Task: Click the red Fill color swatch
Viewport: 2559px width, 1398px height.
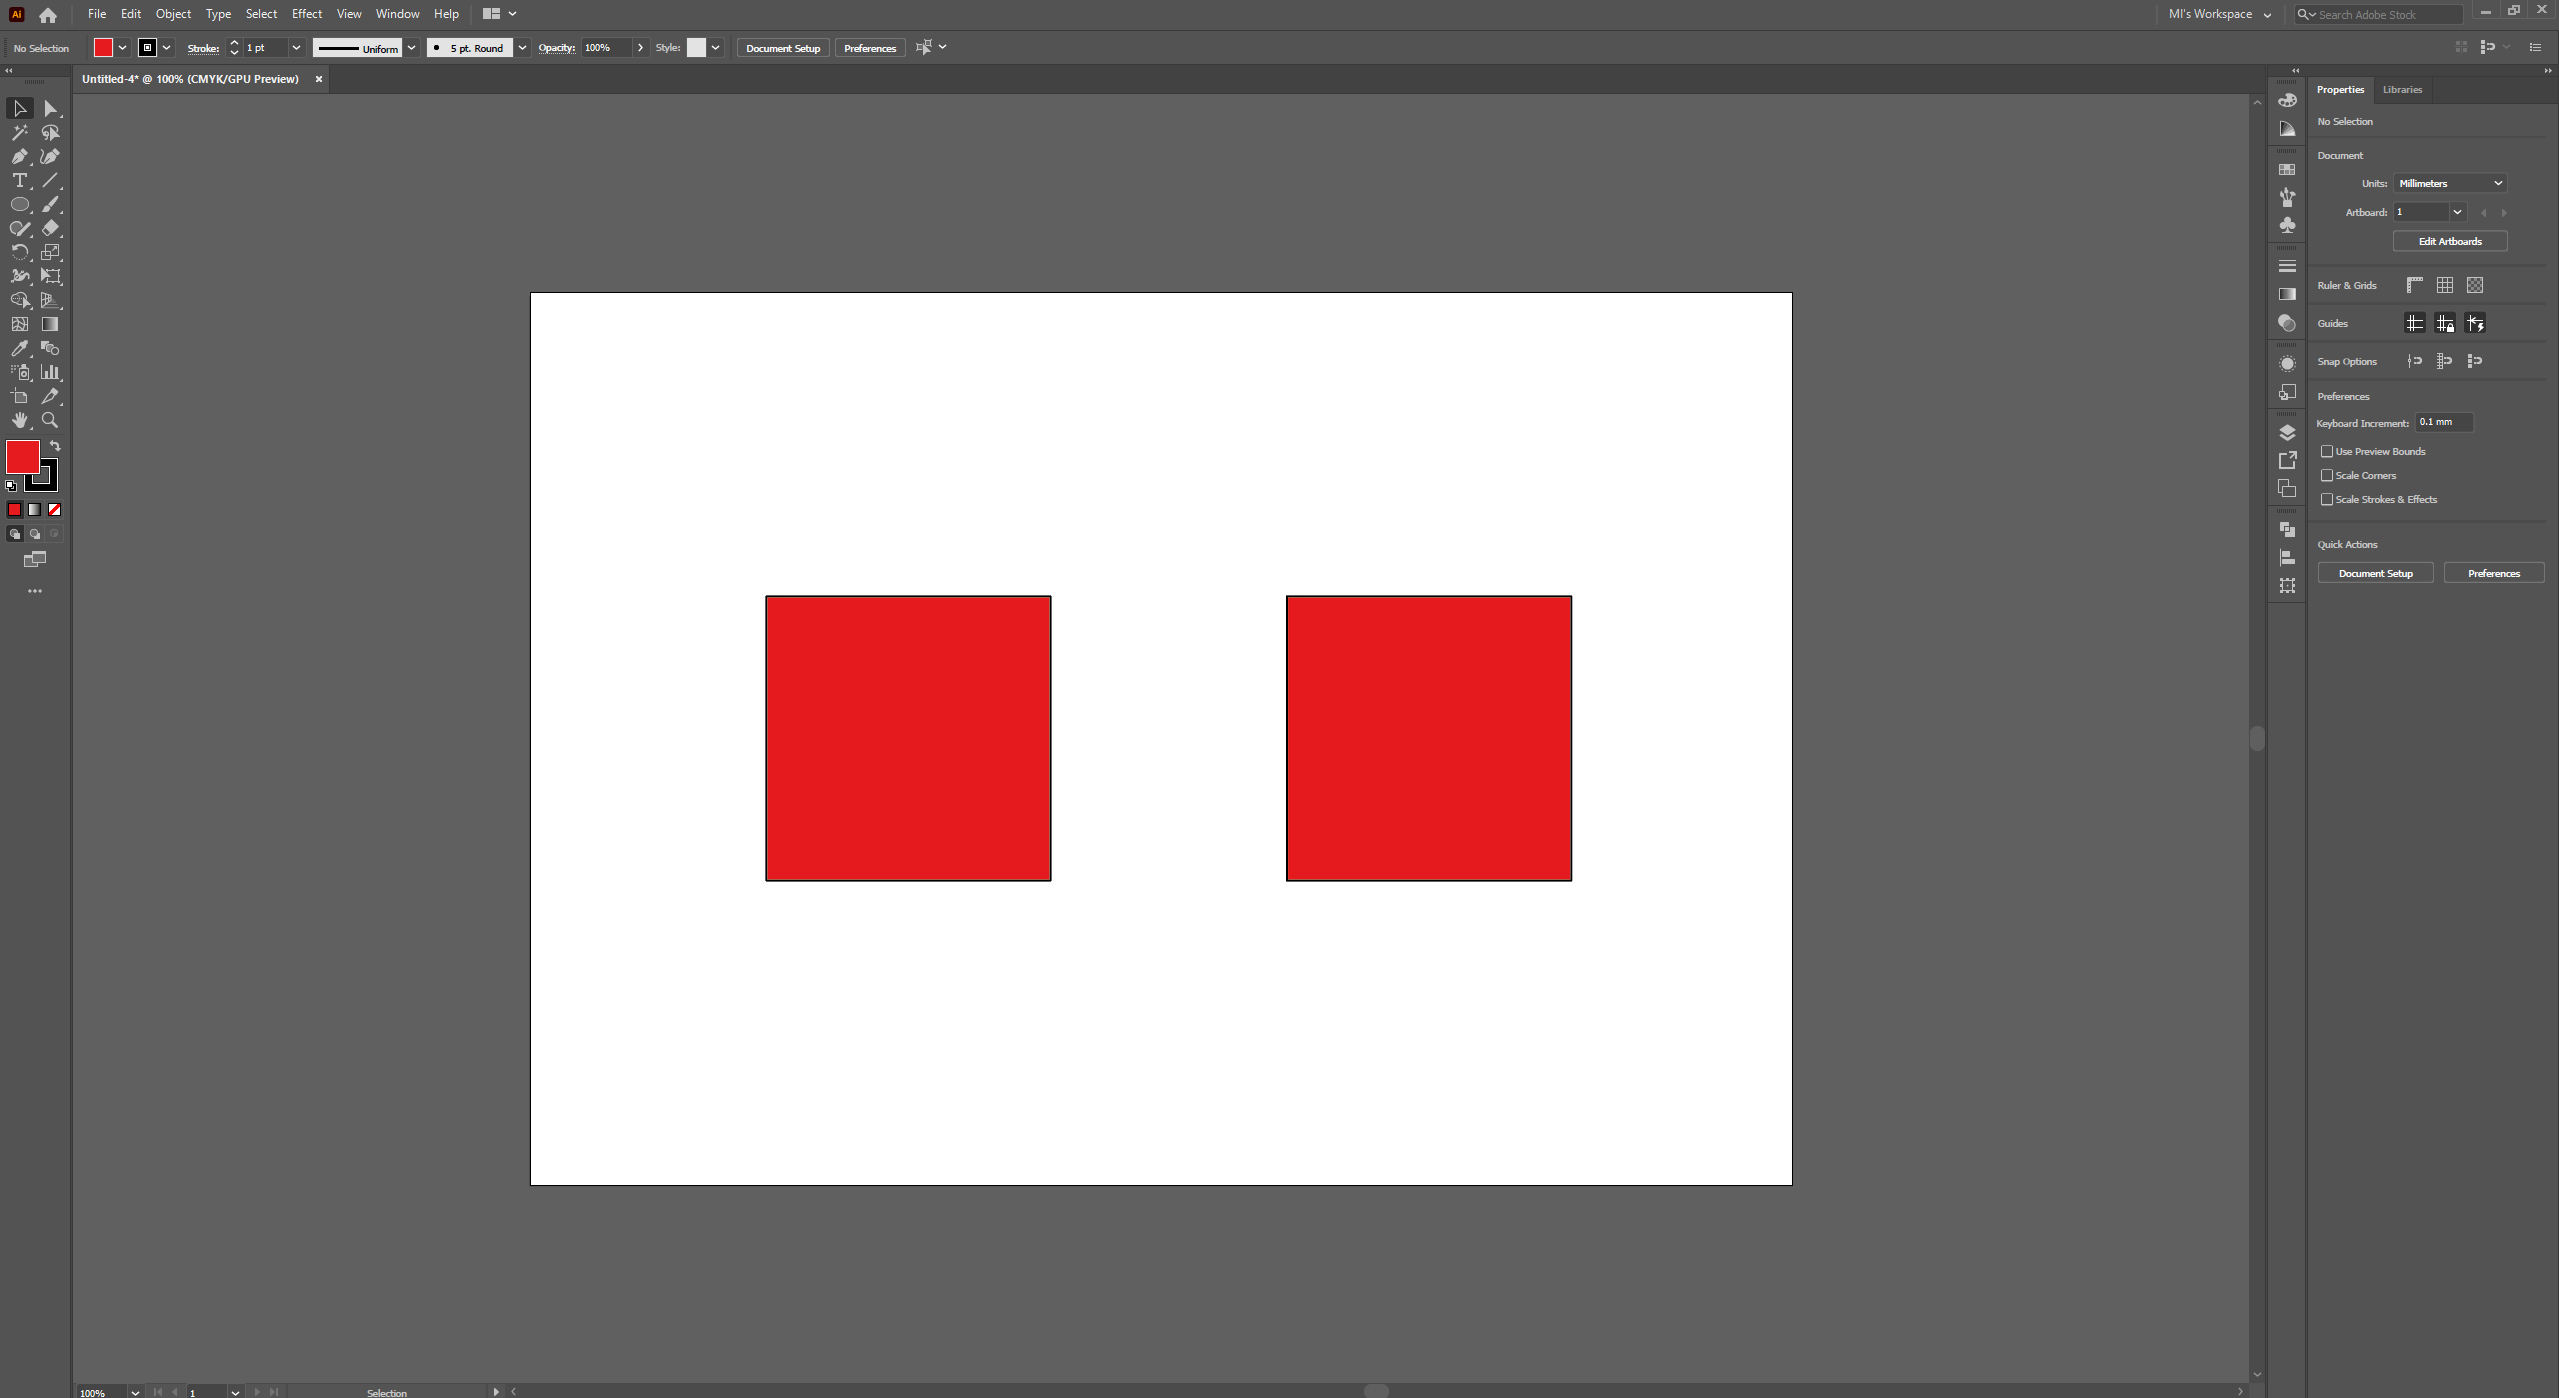Action: click(22, 457)
